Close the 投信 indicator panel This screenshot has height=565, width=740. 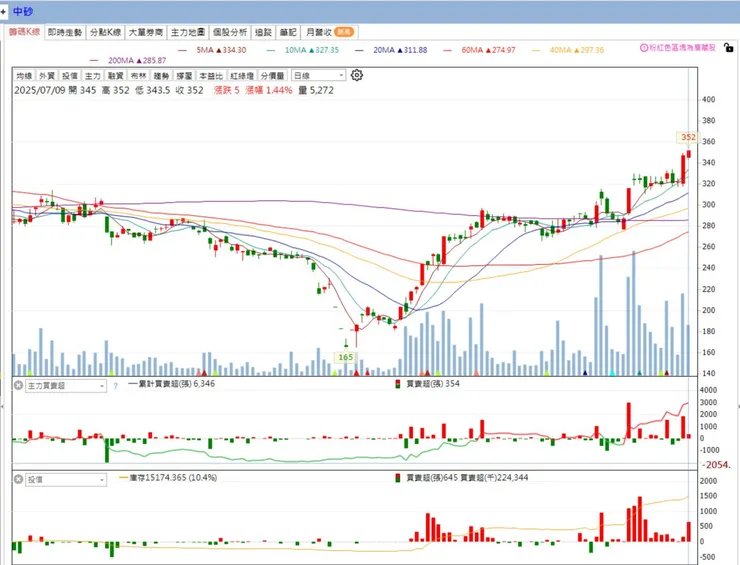pos(18,479)
